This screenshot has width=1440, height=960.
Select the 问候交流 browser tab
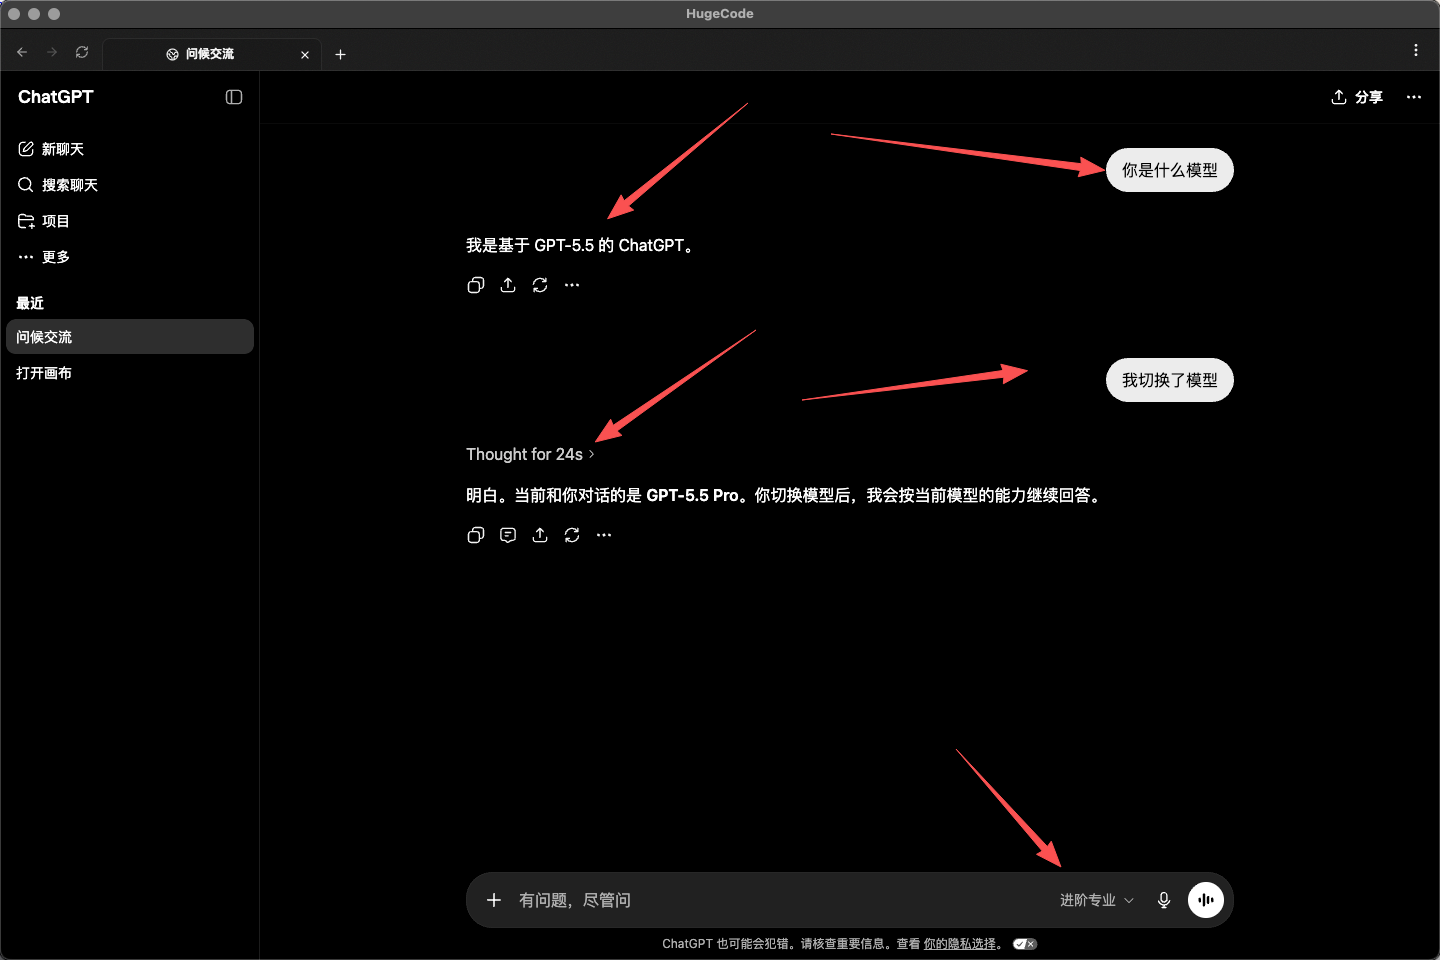pyautogui.click(x=211, y=54)
